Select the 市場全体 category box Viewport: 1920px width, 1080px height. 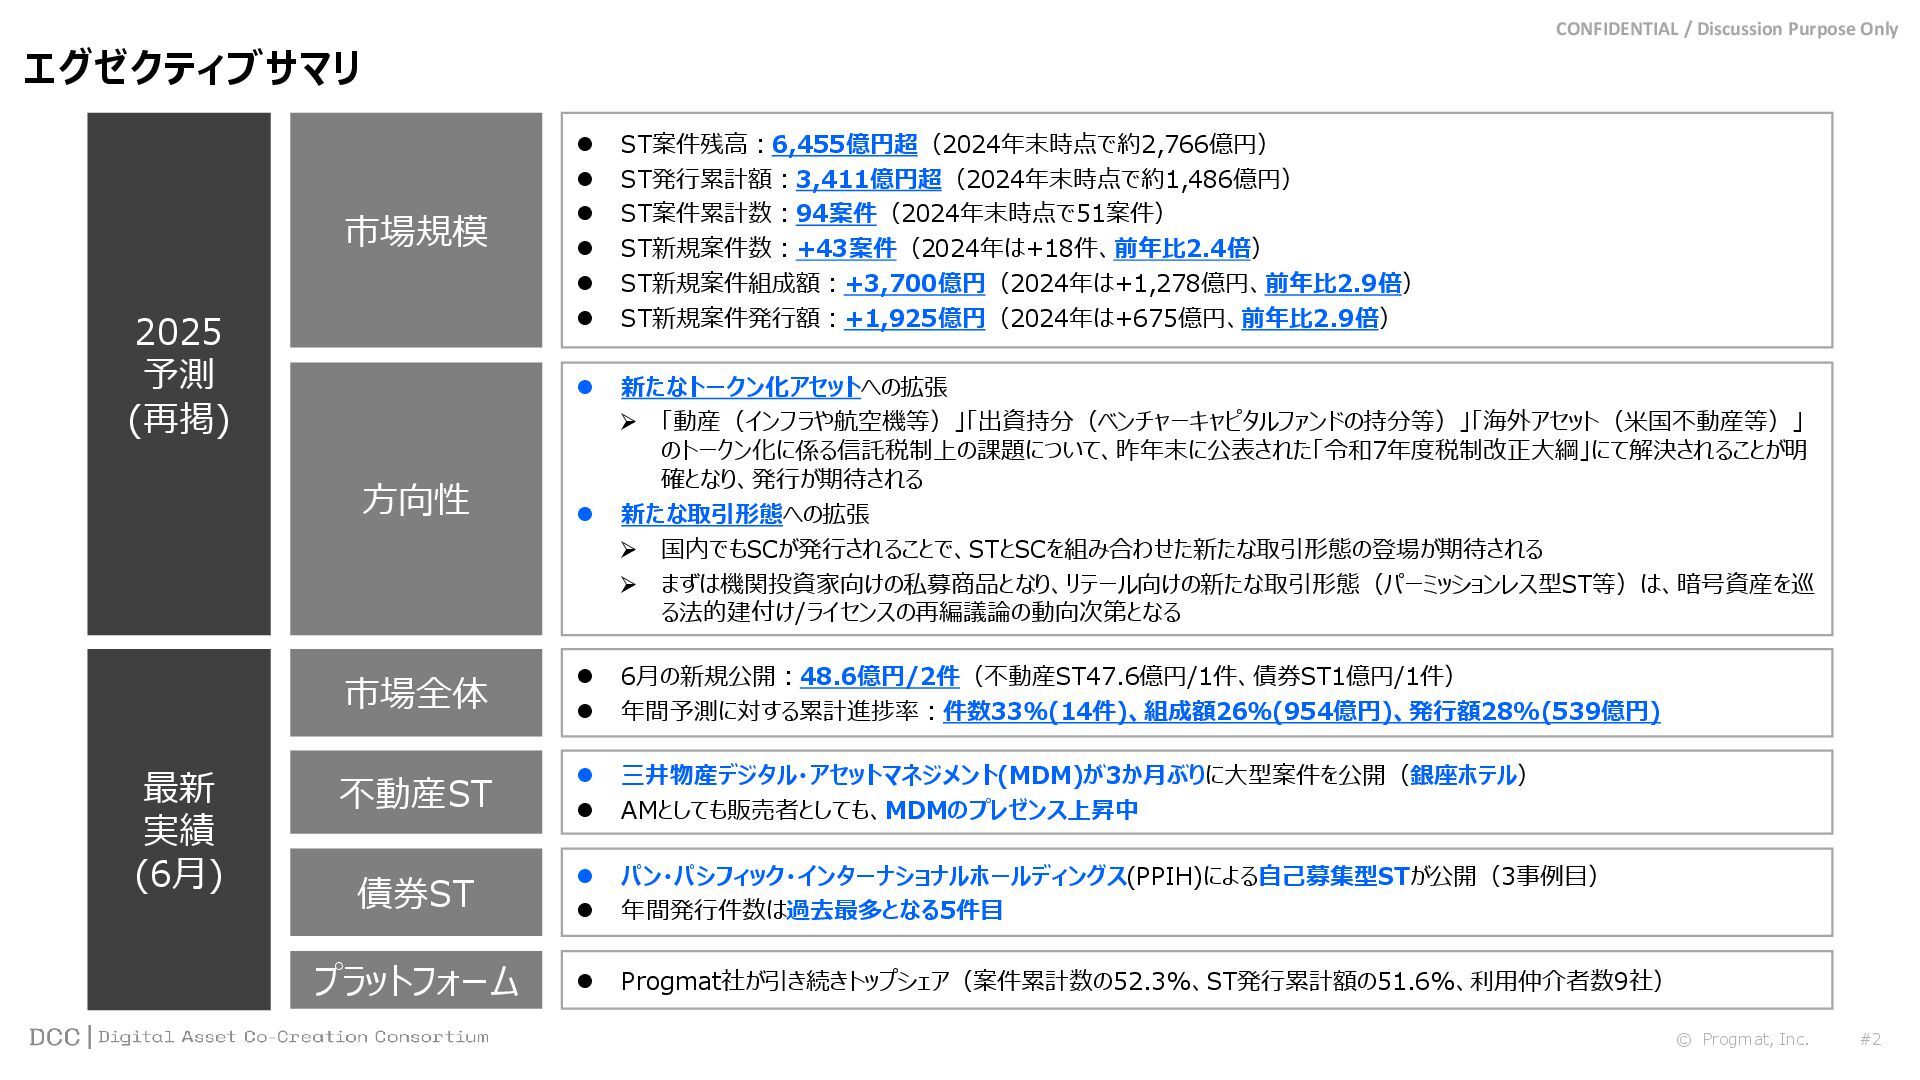[416, 693]
